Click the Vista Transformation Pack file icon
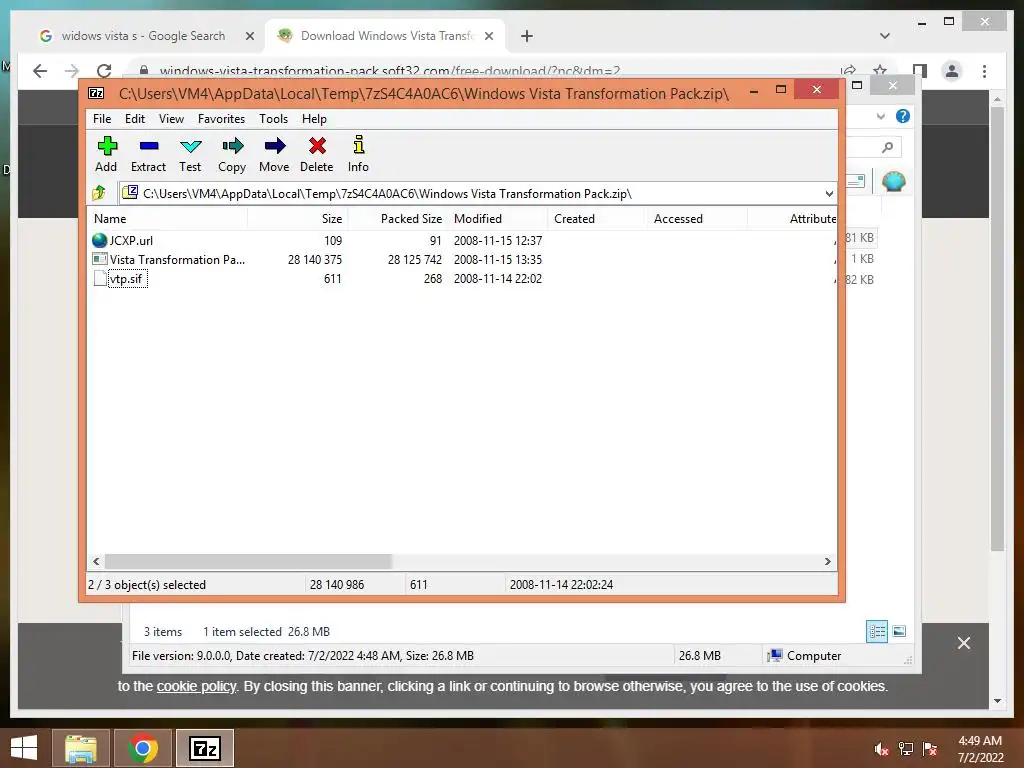The image size is (1024, 768). (99, 259)
